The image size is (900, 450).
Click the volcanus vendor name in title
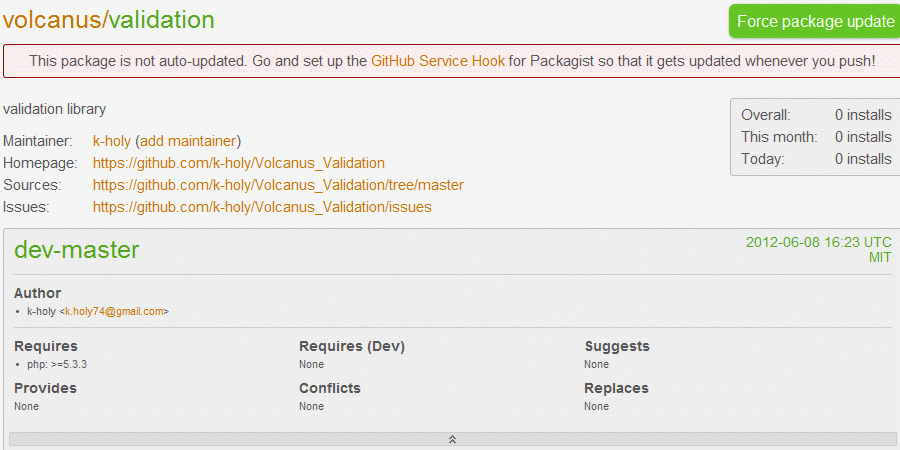click(x=52, y=20)
